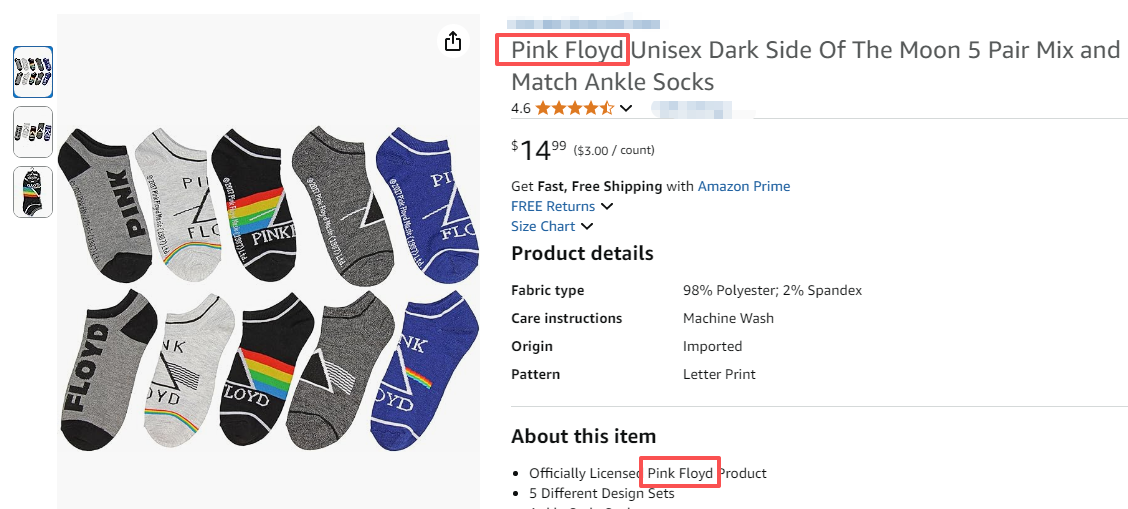This screenshot has width=1128, height=509.
Task: Click the About this item heading
Action: [583, 436]
